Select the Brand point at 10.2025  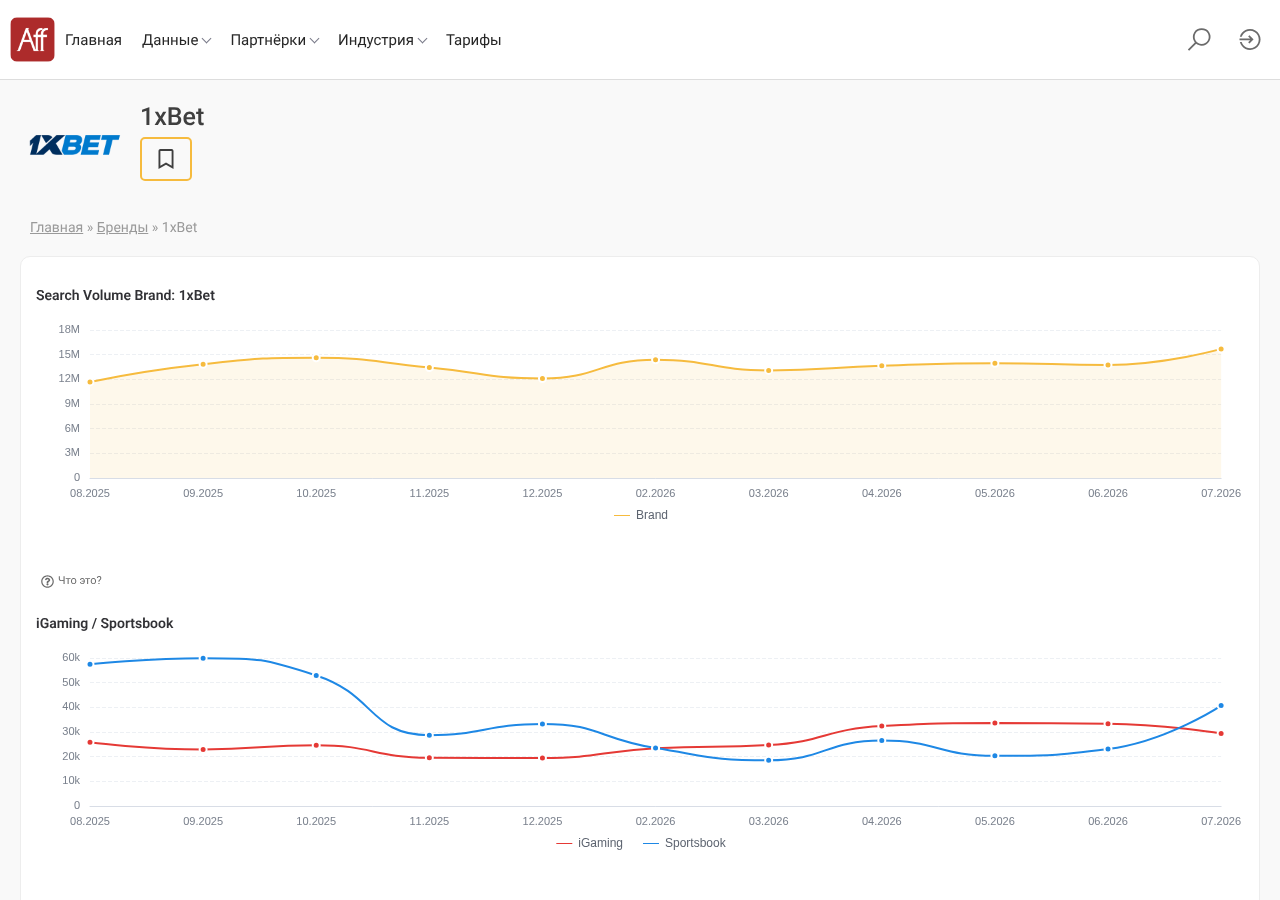coord(316,358)
